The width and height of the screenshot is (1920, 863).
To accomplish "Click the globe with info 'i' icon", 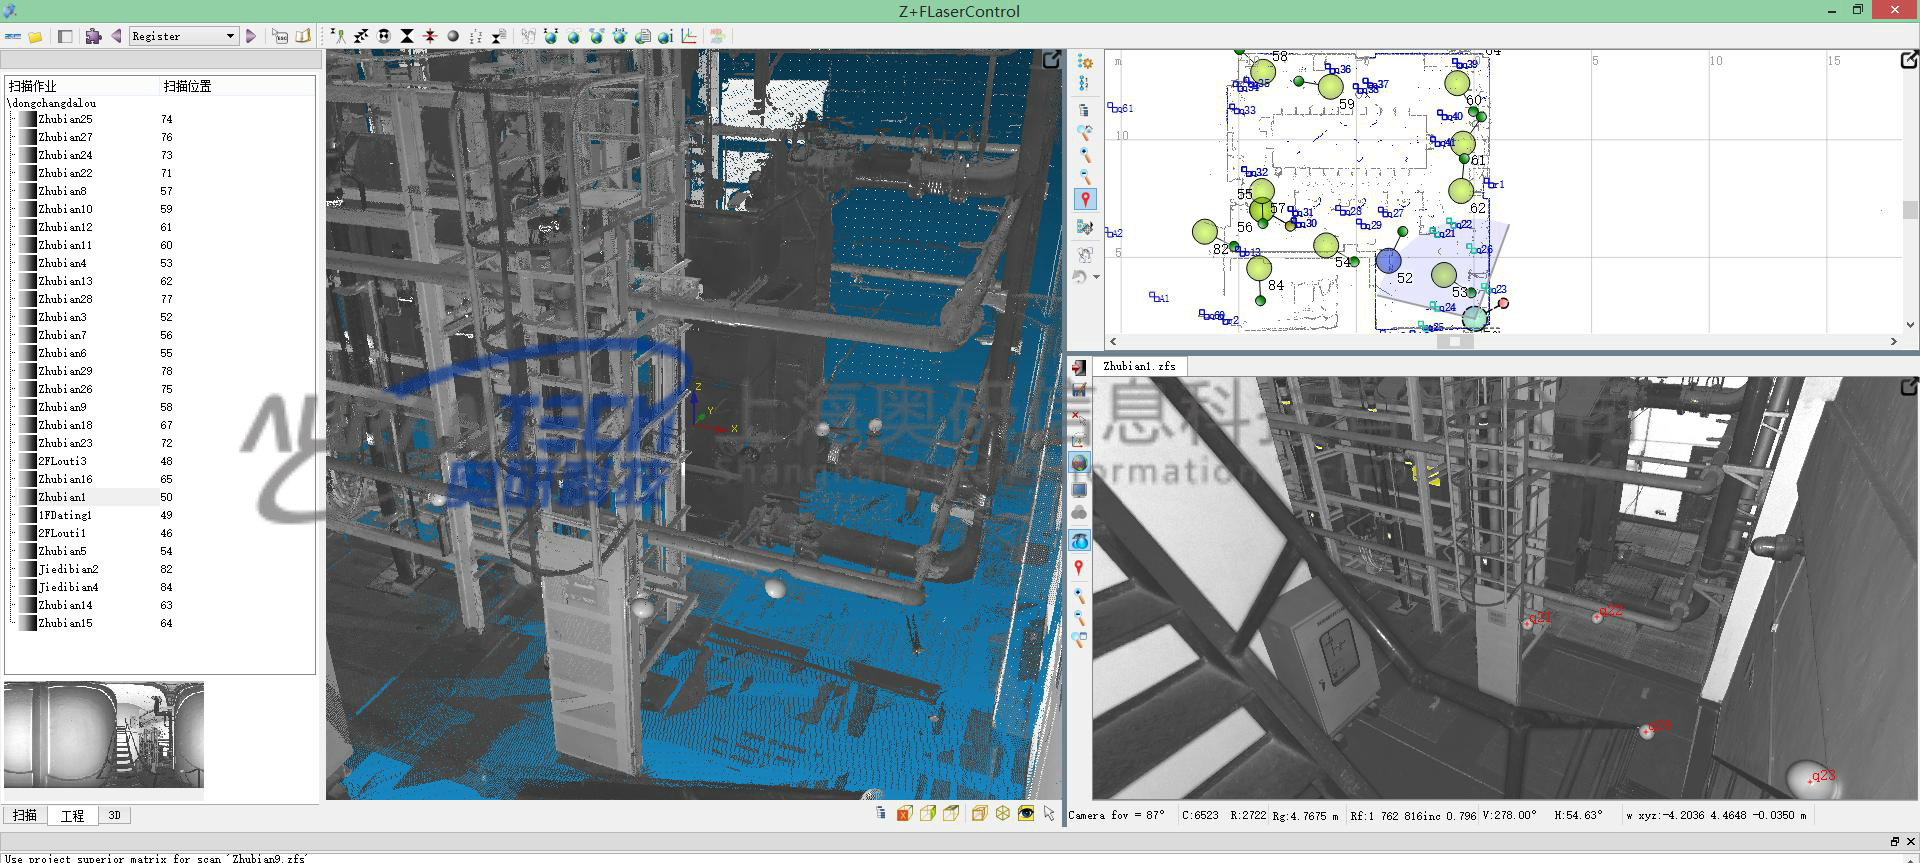I will (666, 36).
